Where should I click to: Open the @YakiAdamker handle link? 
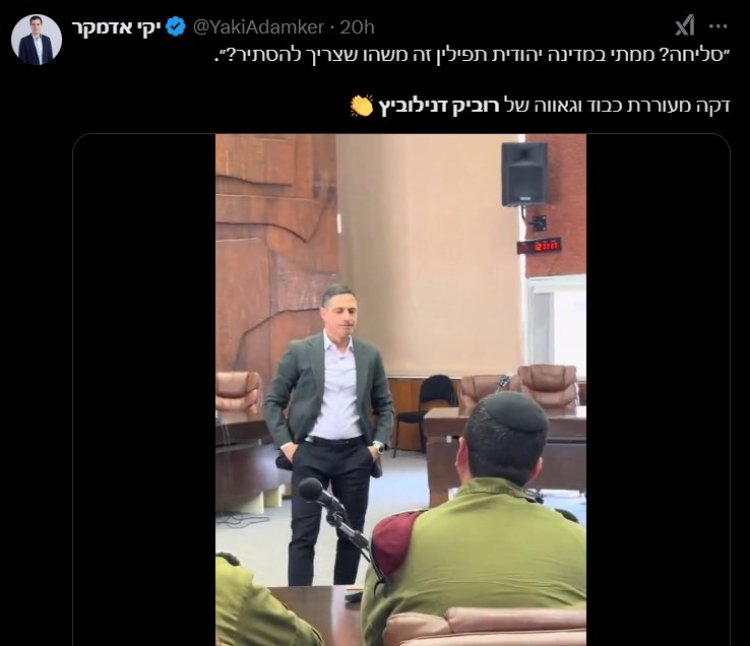(x=258, y=27)
